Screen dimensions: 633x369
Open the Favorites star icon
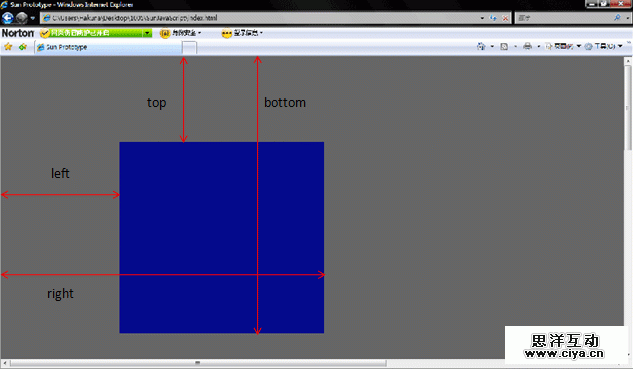click(8, 47)
